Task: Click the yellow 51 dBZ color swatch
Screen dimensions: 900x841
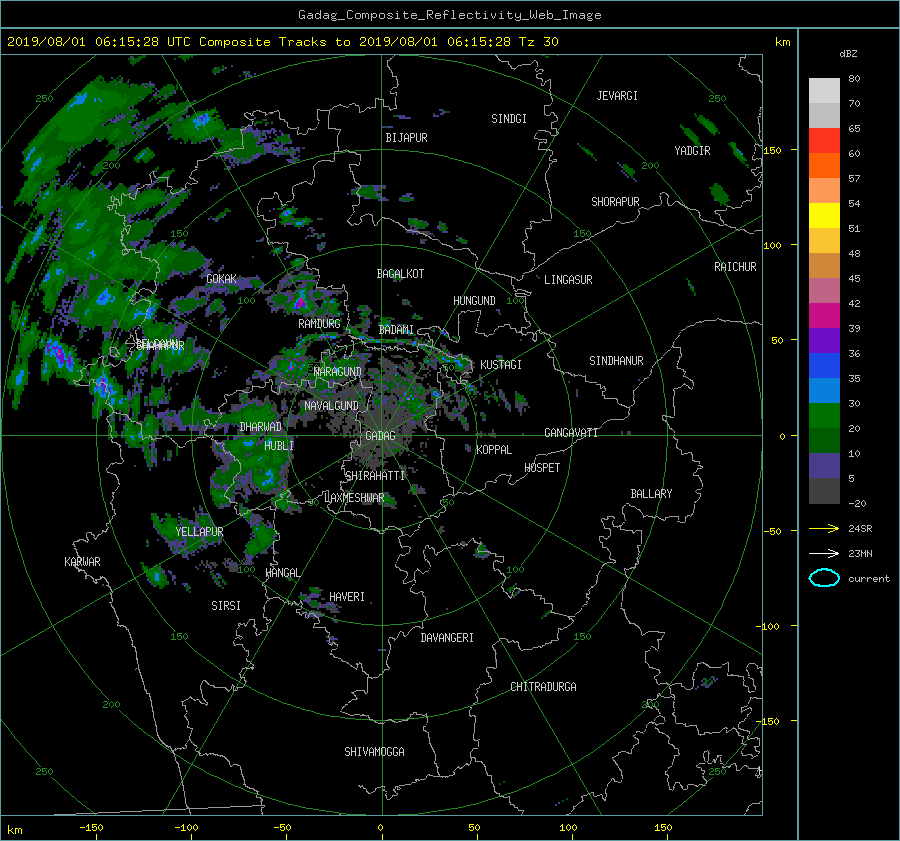Action: (824, 216)
